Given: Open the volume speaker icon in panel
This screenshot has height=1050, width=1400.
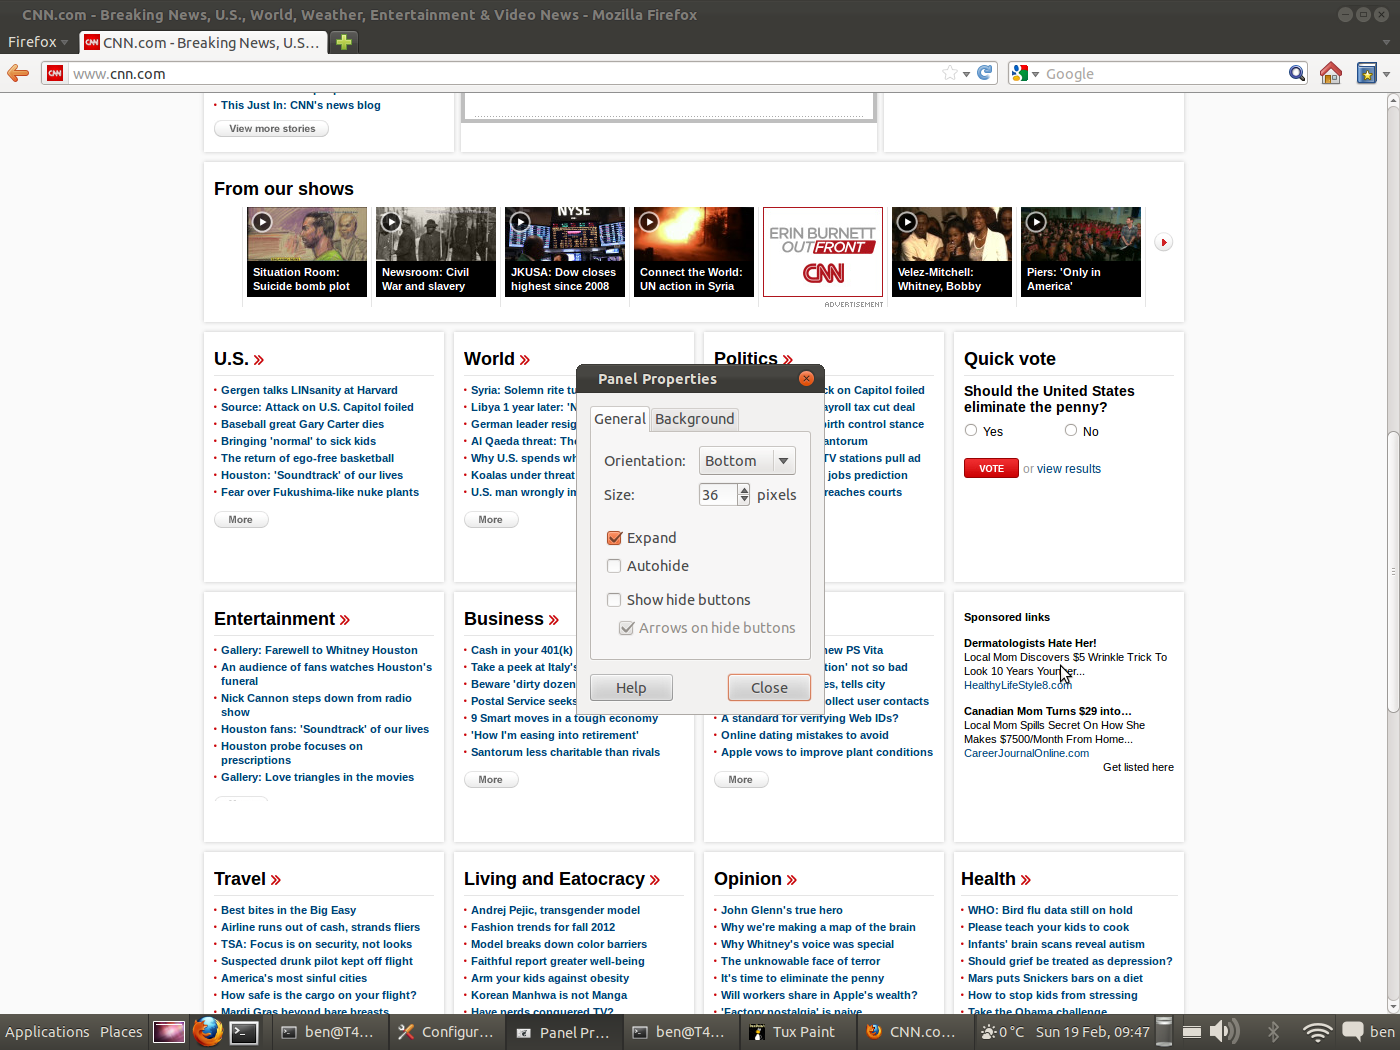Looking at the screenshot, I should coord(1224,1031).
